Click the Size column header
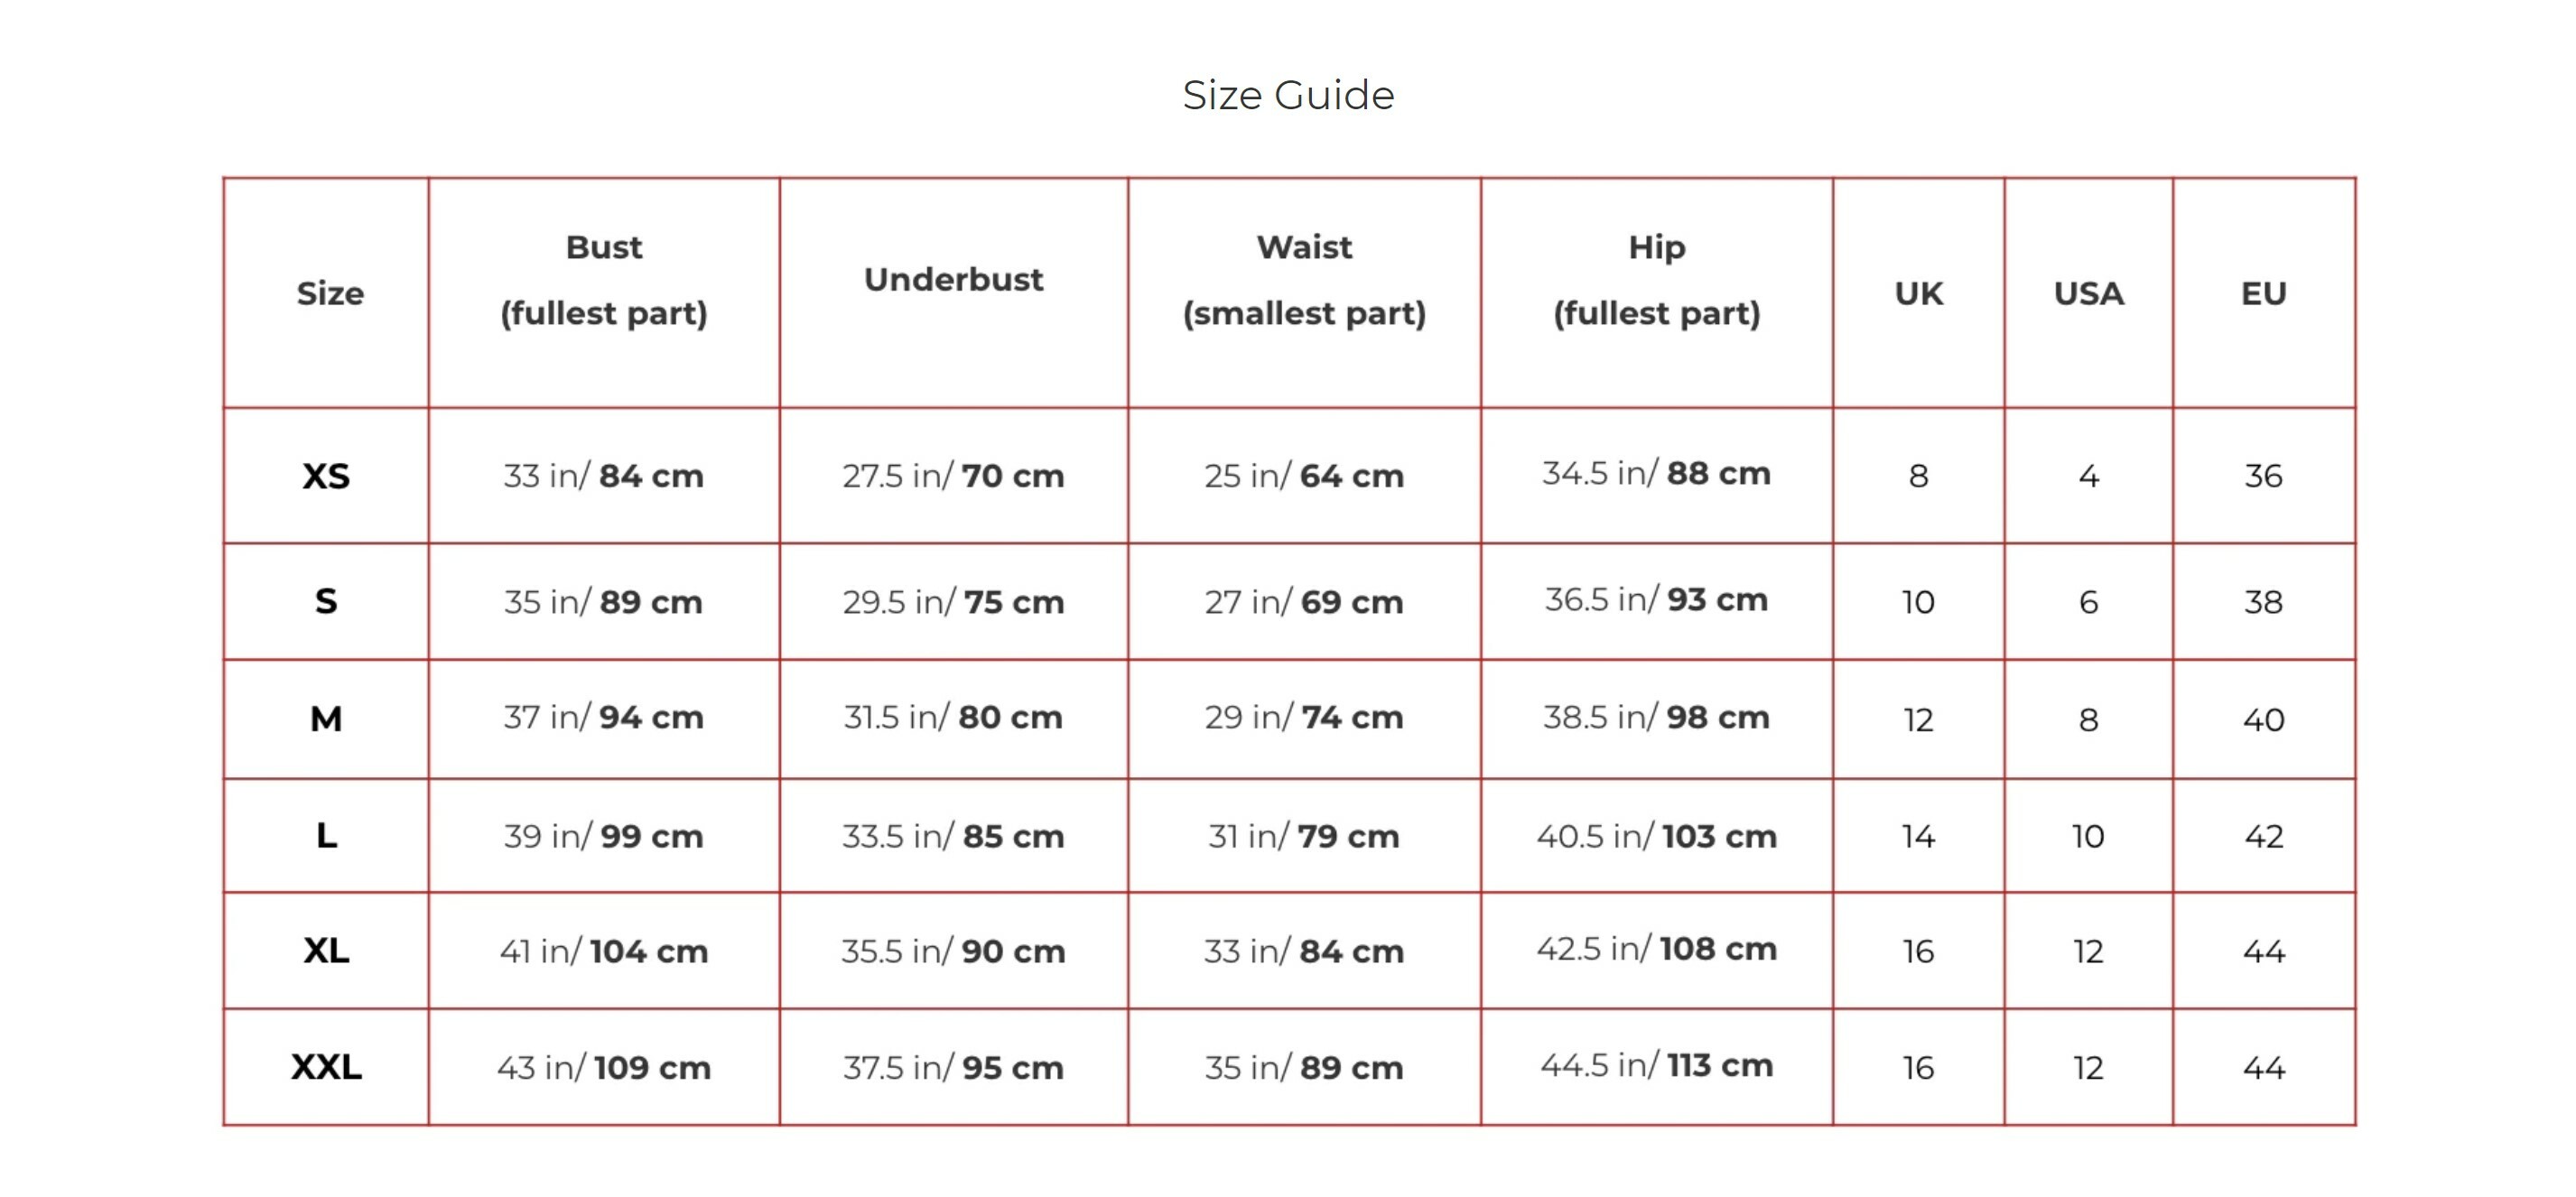This screenshot has width=2576, height=1197. click(330, 293)
